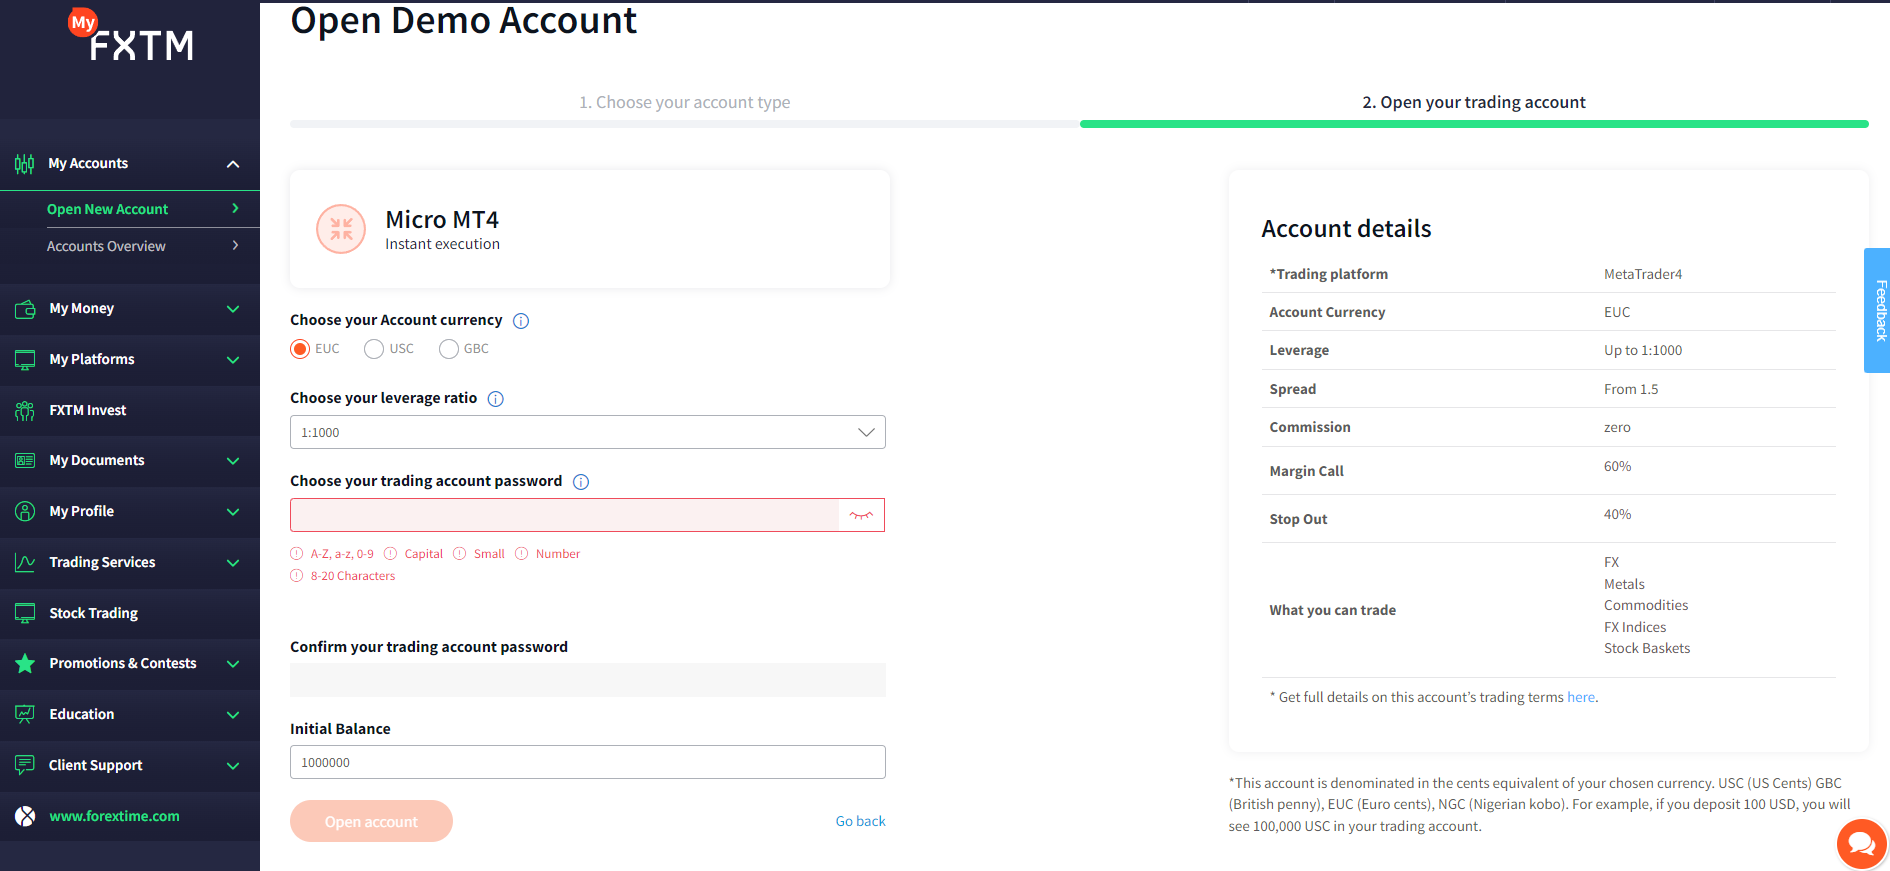Collapse the My Accounts menu chevron
The image size is (1890, 871).
[233, 164]
